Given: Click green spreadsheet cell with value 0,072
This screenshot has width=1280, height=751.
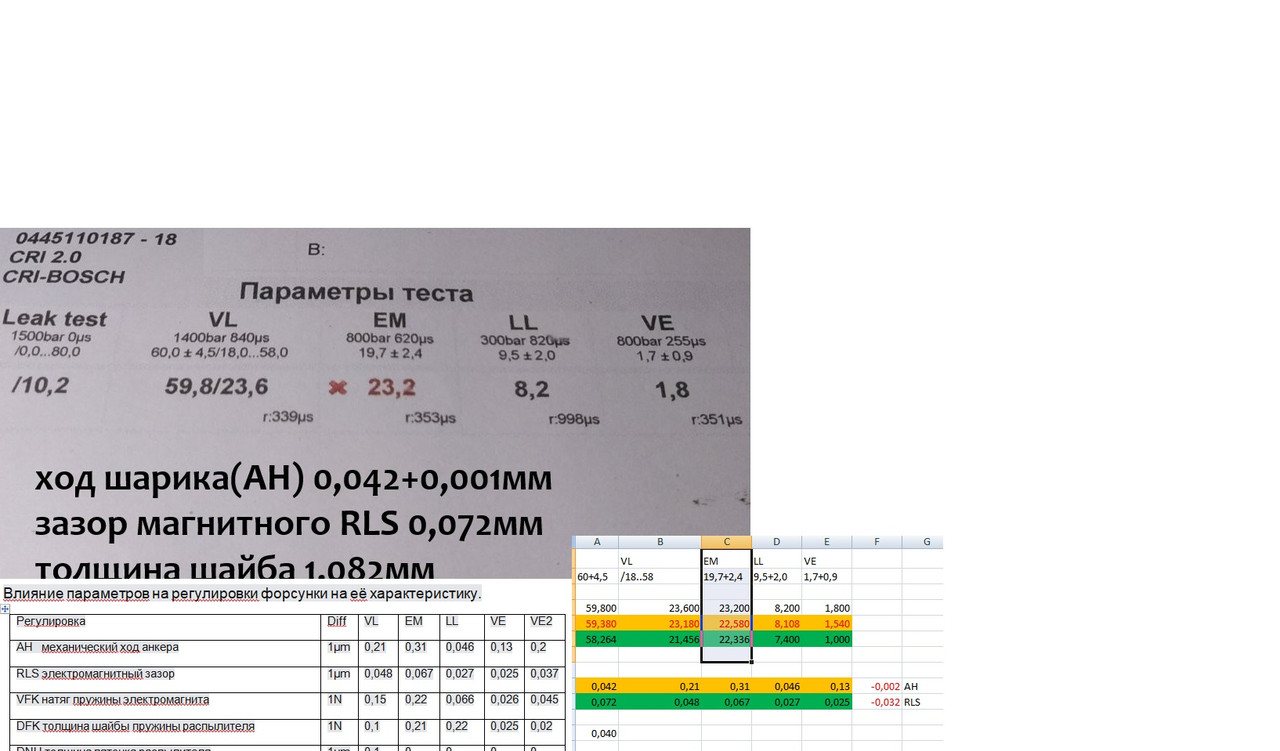Looking at the screenshot, I should (597, 702).
